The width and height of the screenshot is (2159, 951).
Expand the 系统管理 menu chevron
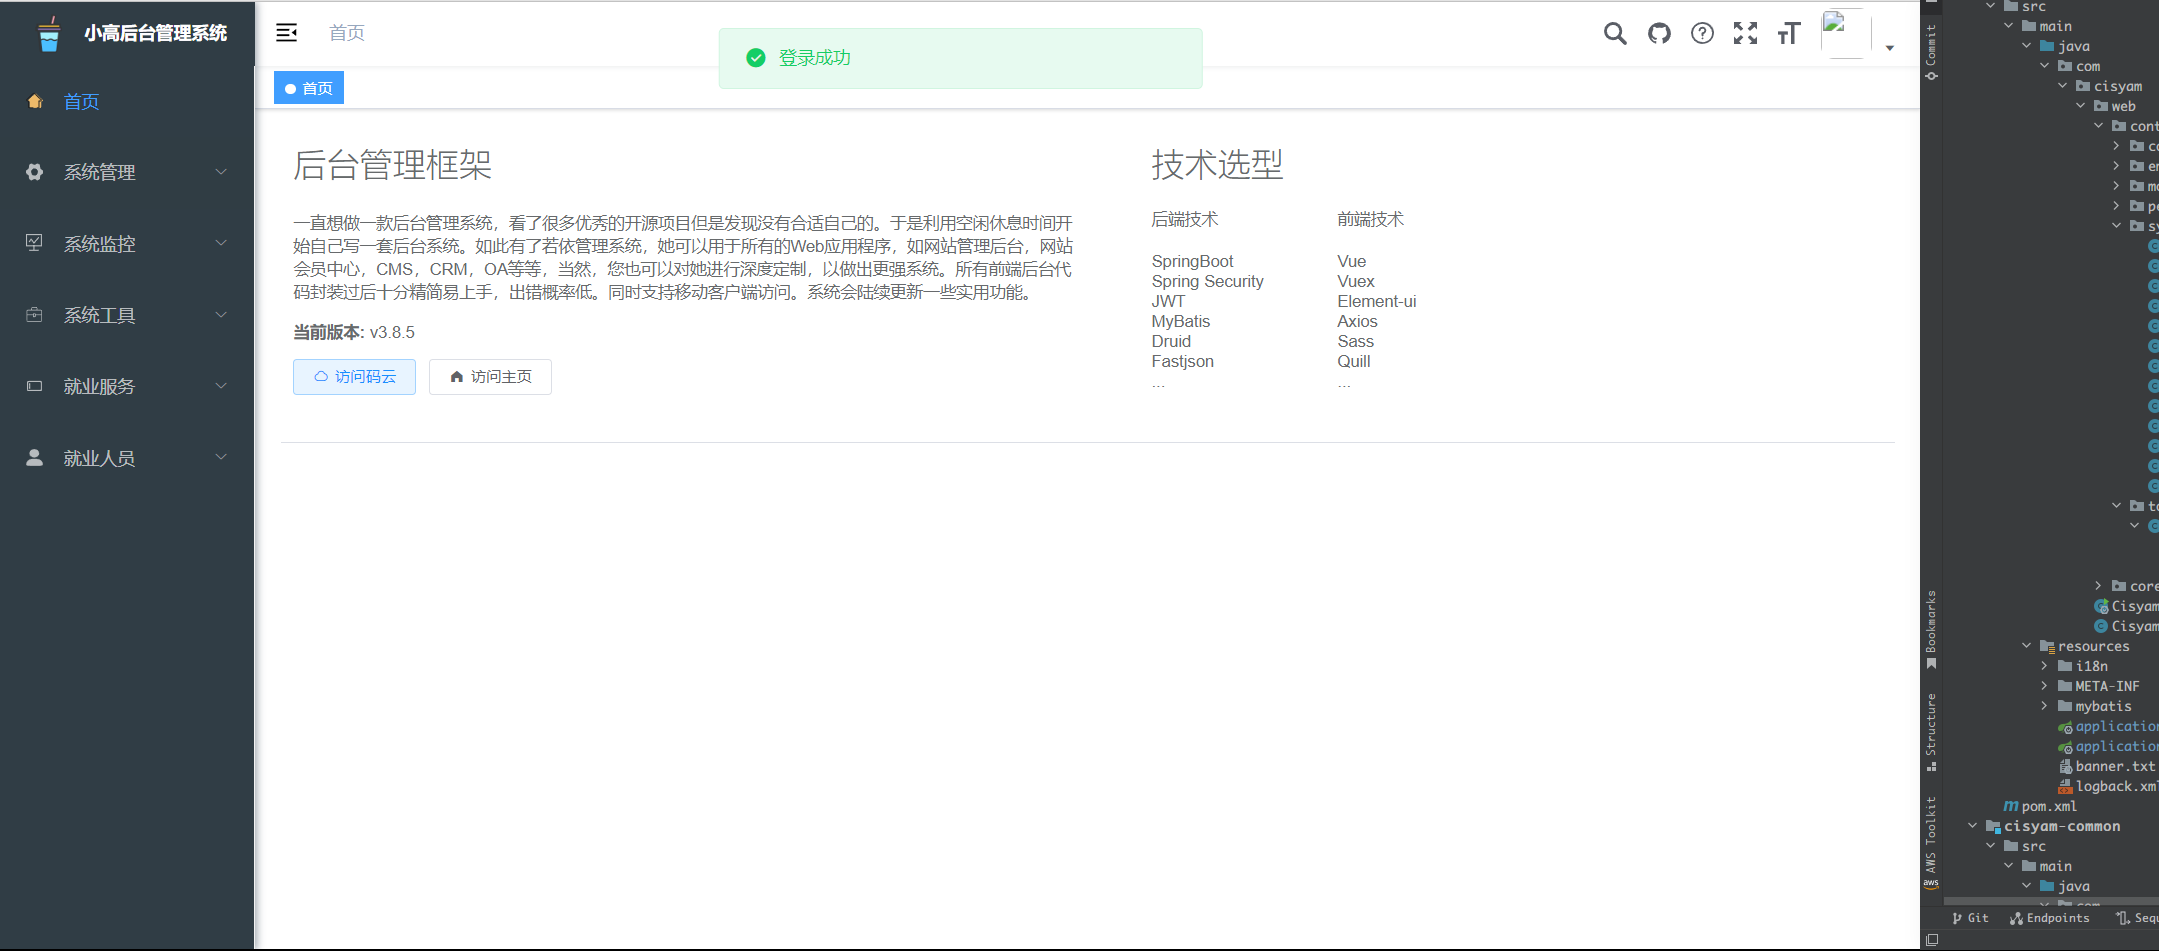[x=221, y=172]
